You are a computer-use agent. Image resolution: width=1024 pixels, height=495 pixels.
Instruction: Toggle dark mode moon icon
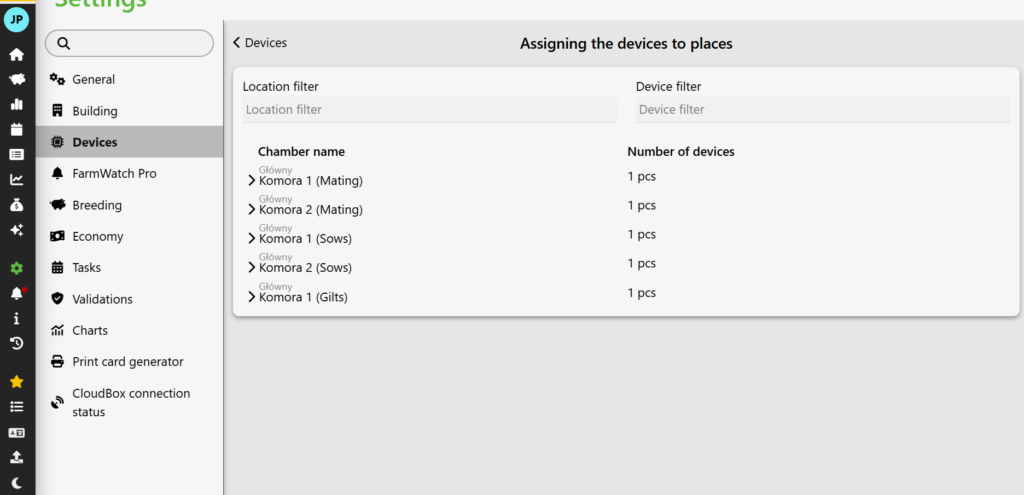(16, 483)
